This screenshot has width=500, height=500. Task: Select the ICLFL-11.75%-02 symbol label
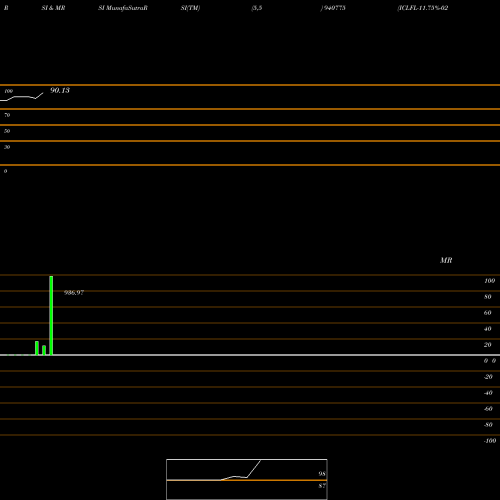423,8
